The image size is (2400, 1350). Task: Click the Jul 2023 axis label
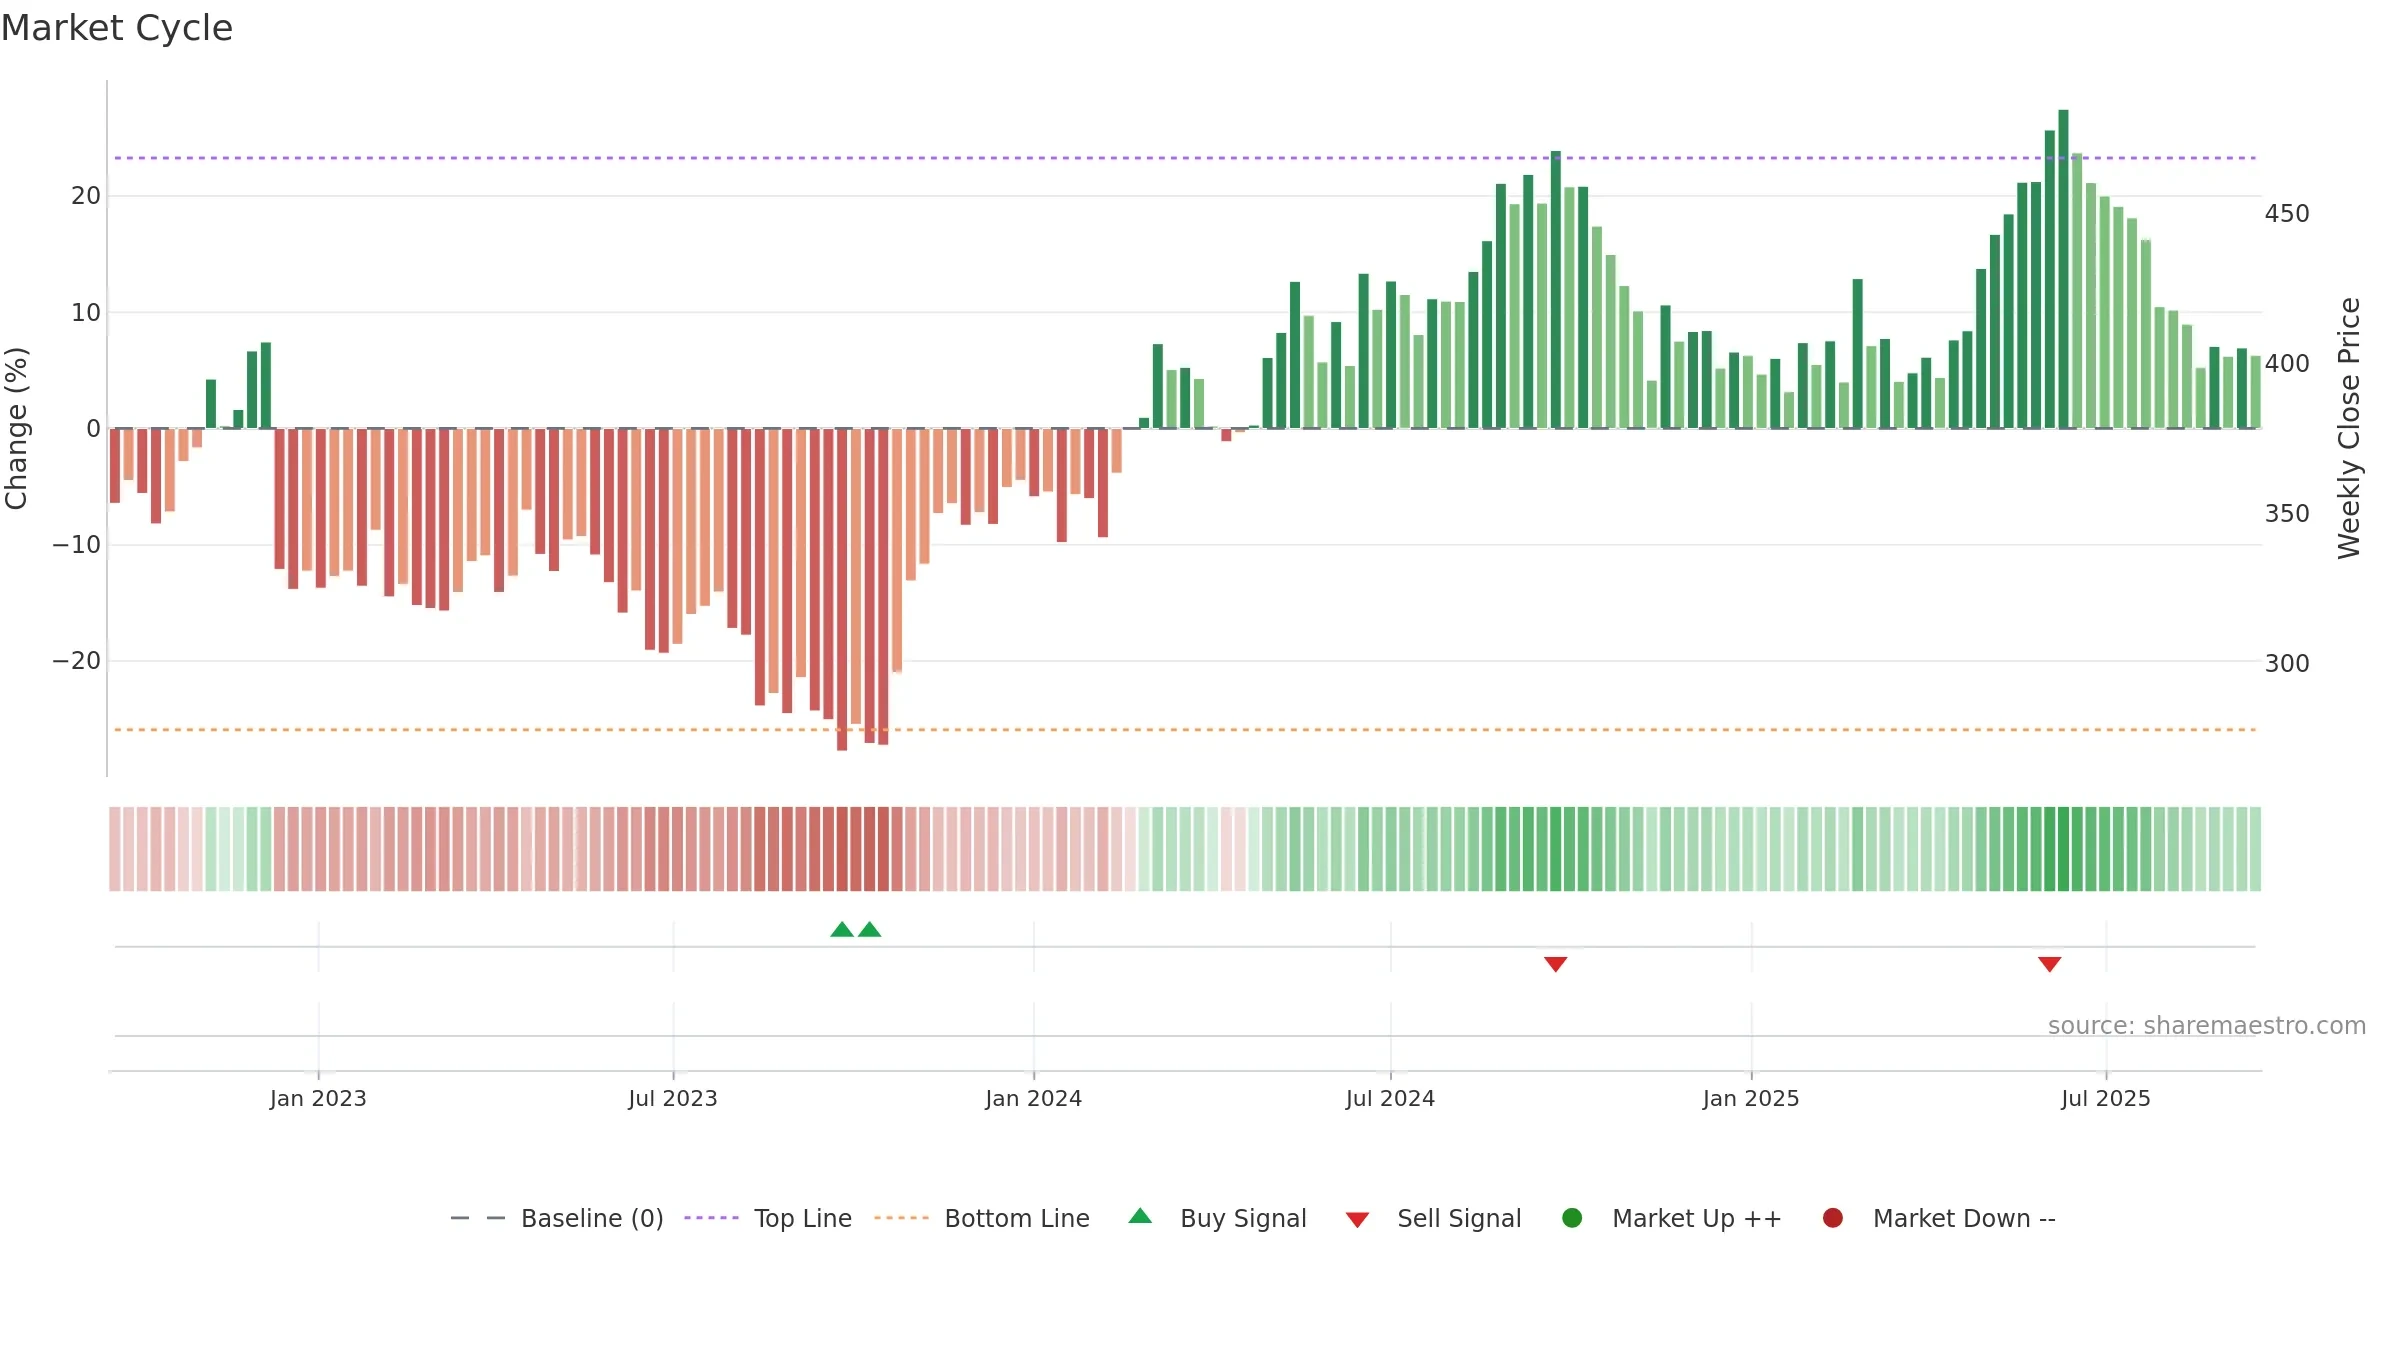(673, 1098)
